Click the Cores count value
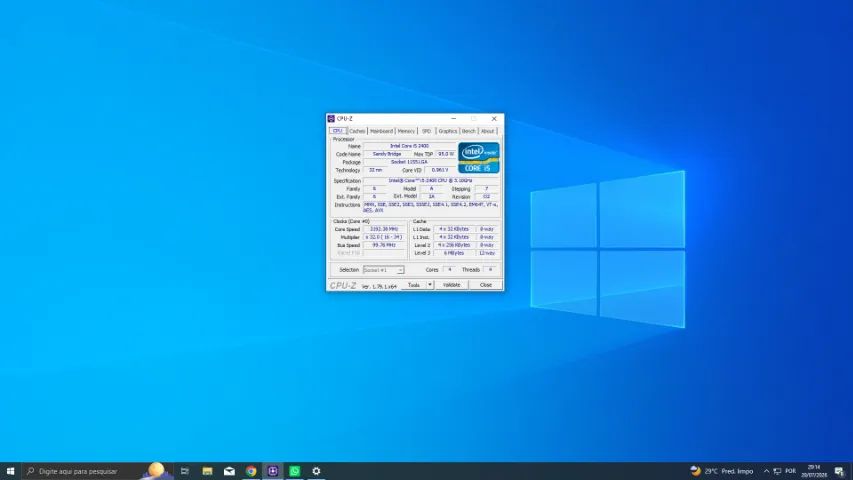Viewport: 853px width, 480px height. point(449,269)
